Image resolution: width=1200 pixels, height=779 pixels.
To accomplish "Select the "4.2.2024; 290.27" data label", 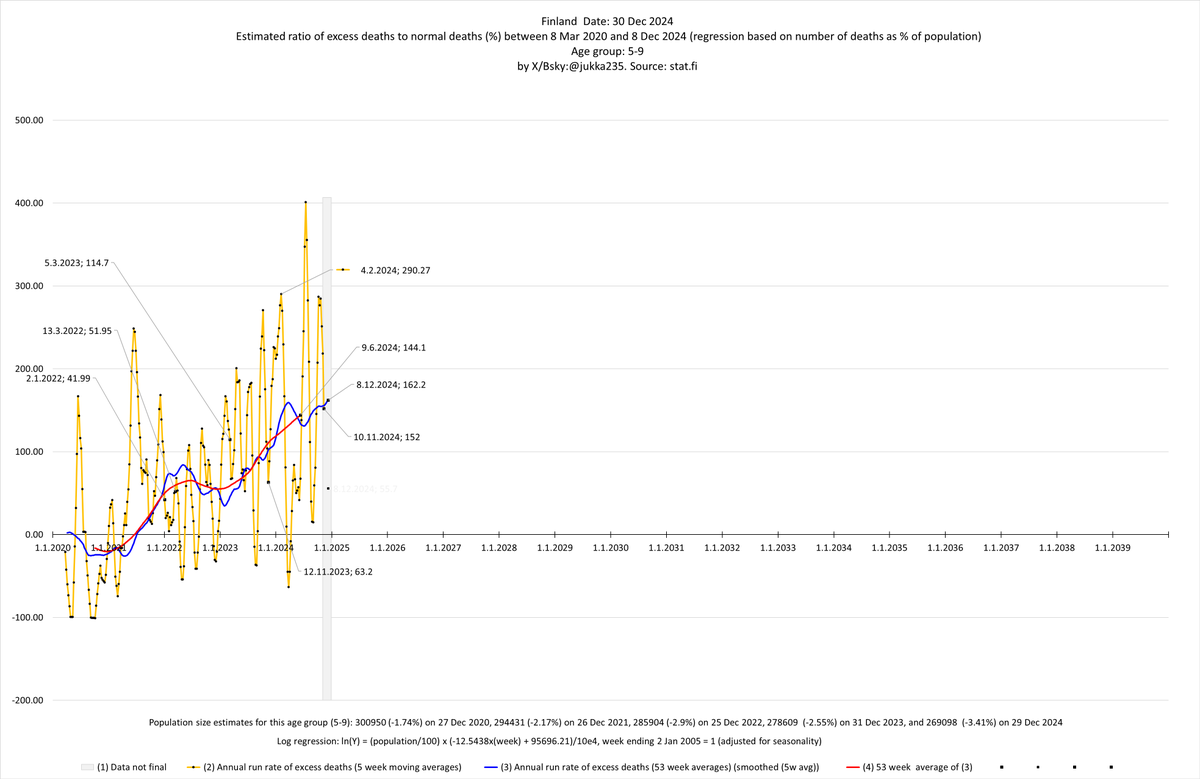I will coord(395,270).
